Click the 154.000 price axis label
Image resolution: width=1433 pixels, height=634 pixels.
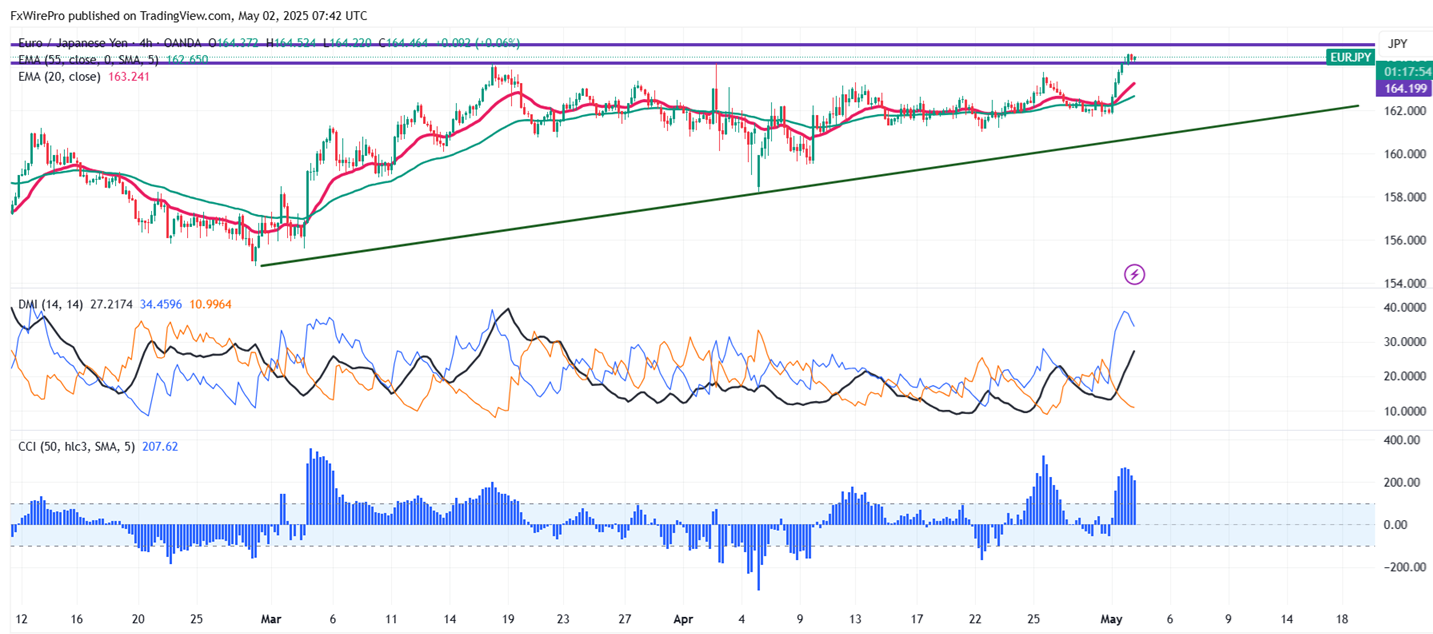click(x=1403, y=283)
